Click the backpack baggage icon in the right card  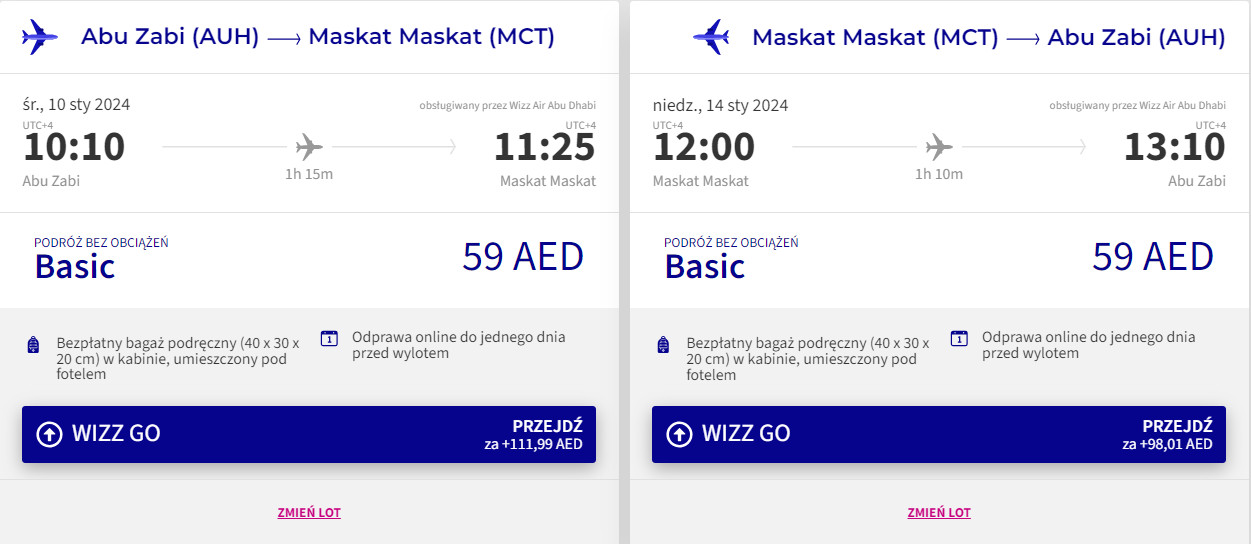pos(663,345)
